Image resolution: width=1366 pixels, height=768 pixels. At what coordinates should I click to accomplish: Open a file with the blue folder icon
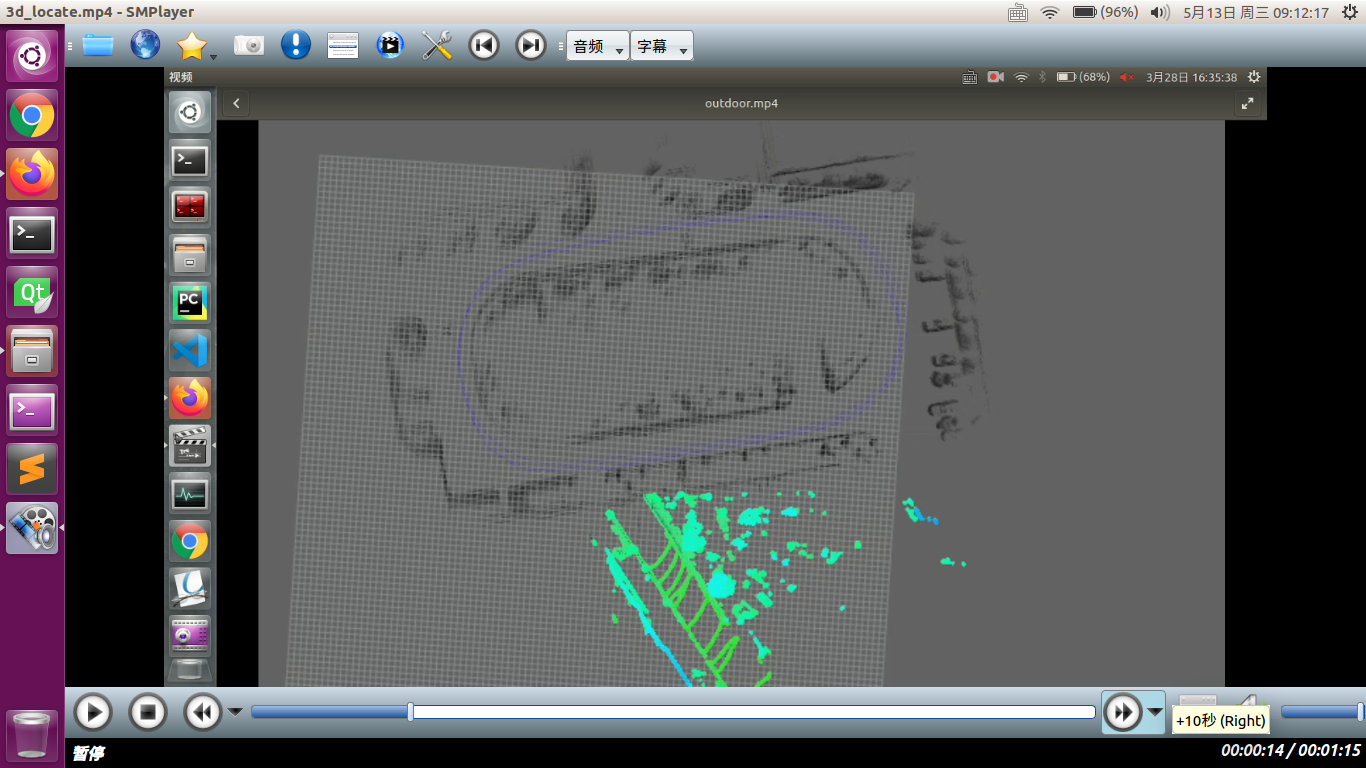[97, 45]
